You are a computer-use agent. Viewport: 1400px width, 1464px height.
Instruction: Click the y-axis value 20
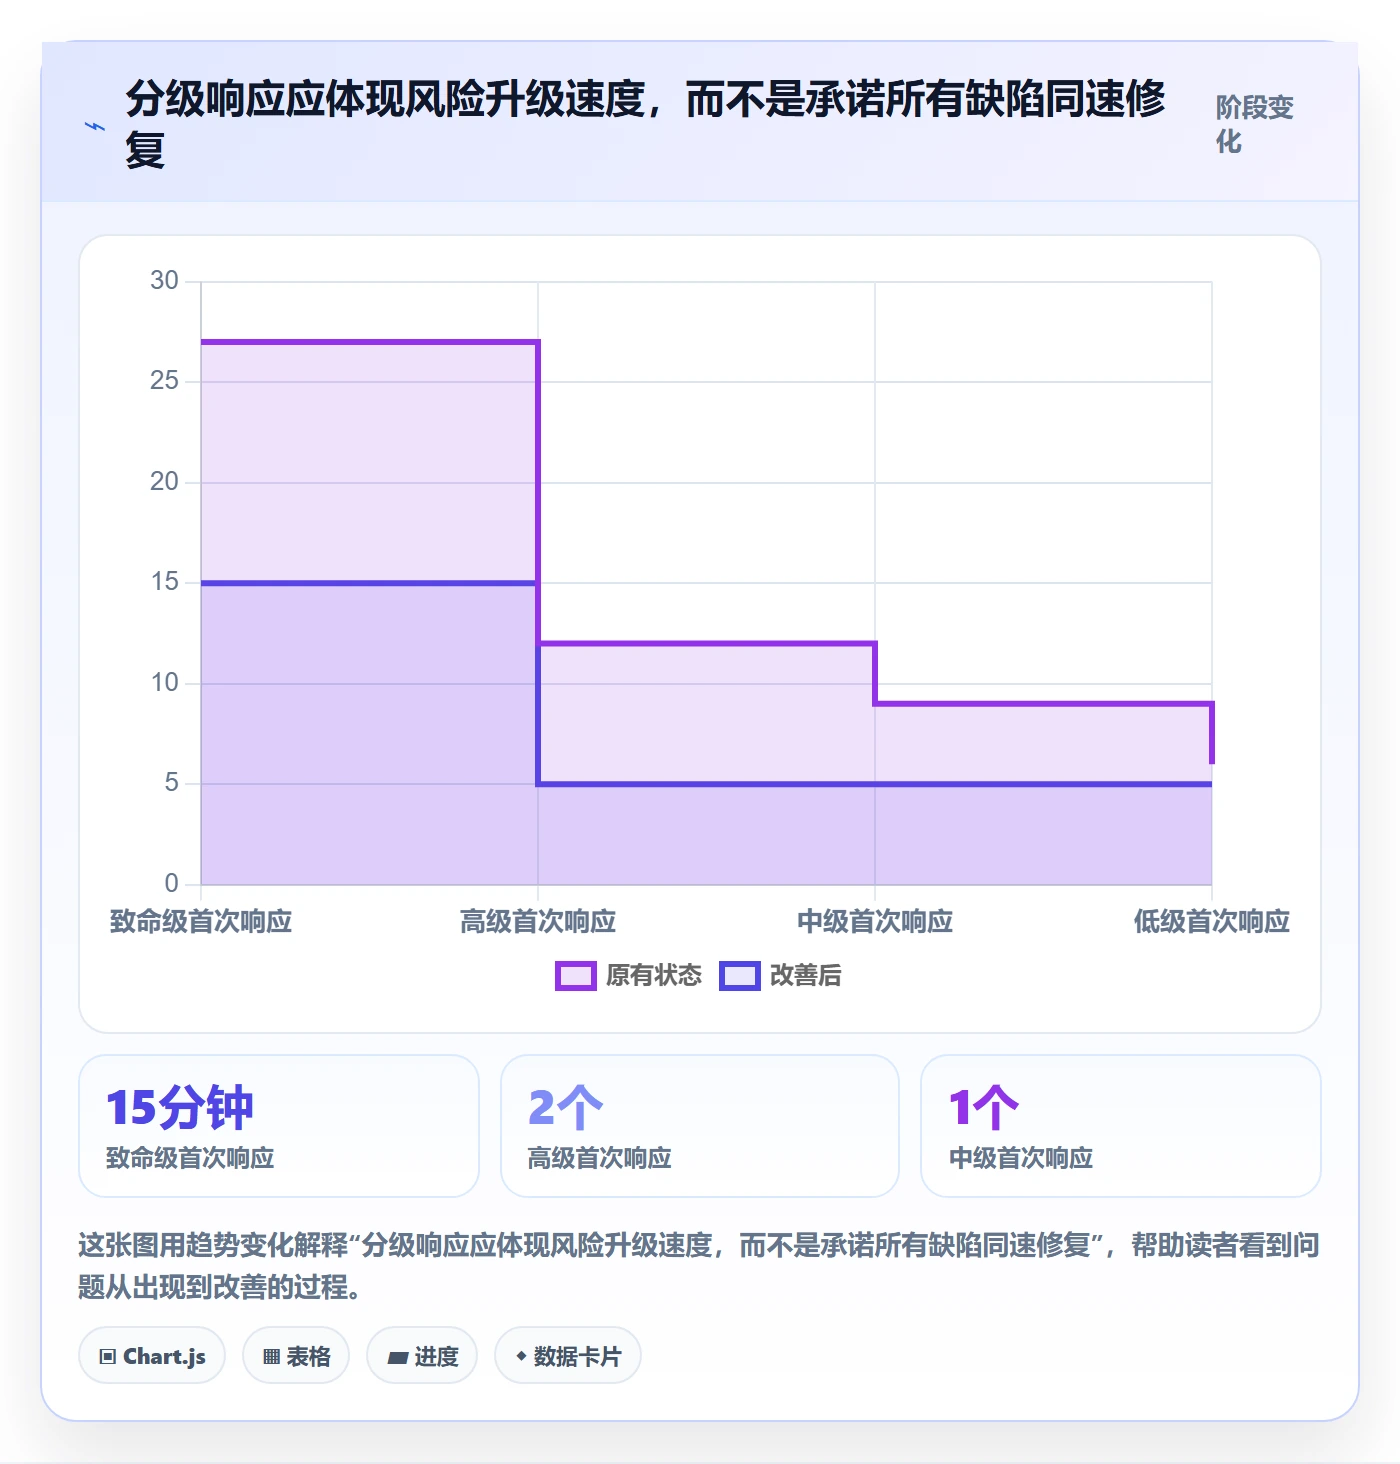point(165,482)
